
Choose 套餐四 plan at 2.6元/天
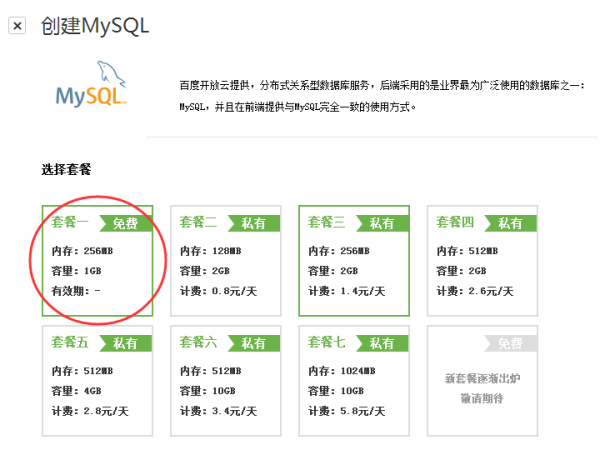pos(482,261)
